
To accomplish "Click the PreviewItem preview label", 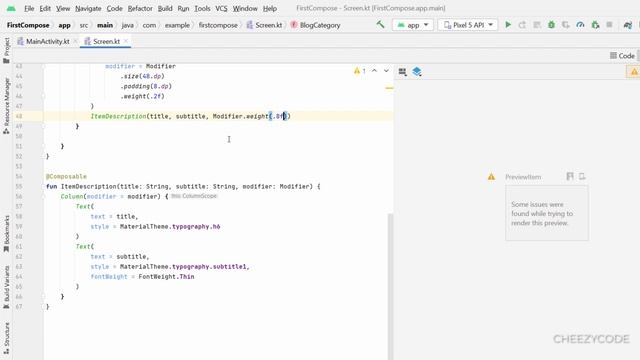I will click(523, 177).
